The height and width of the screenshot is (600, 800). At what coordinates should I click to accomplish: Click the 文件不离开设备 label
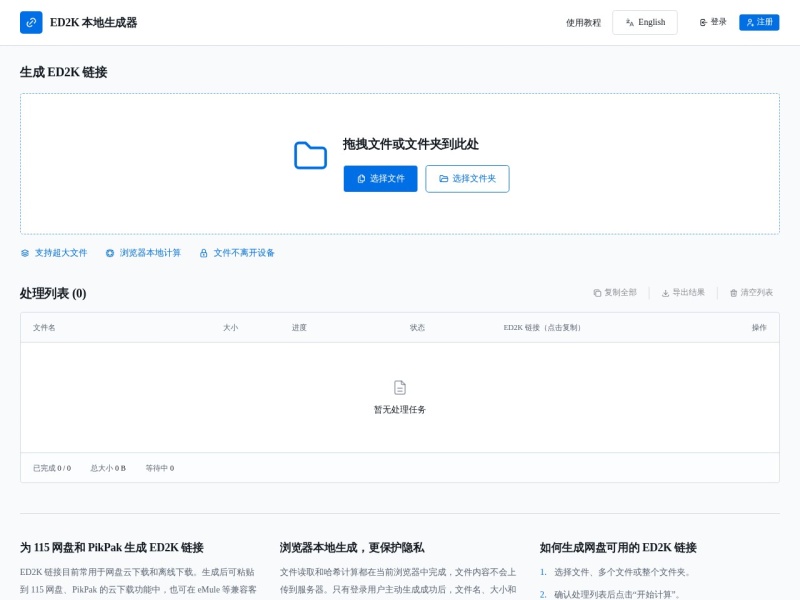click(x=244, y=253)
